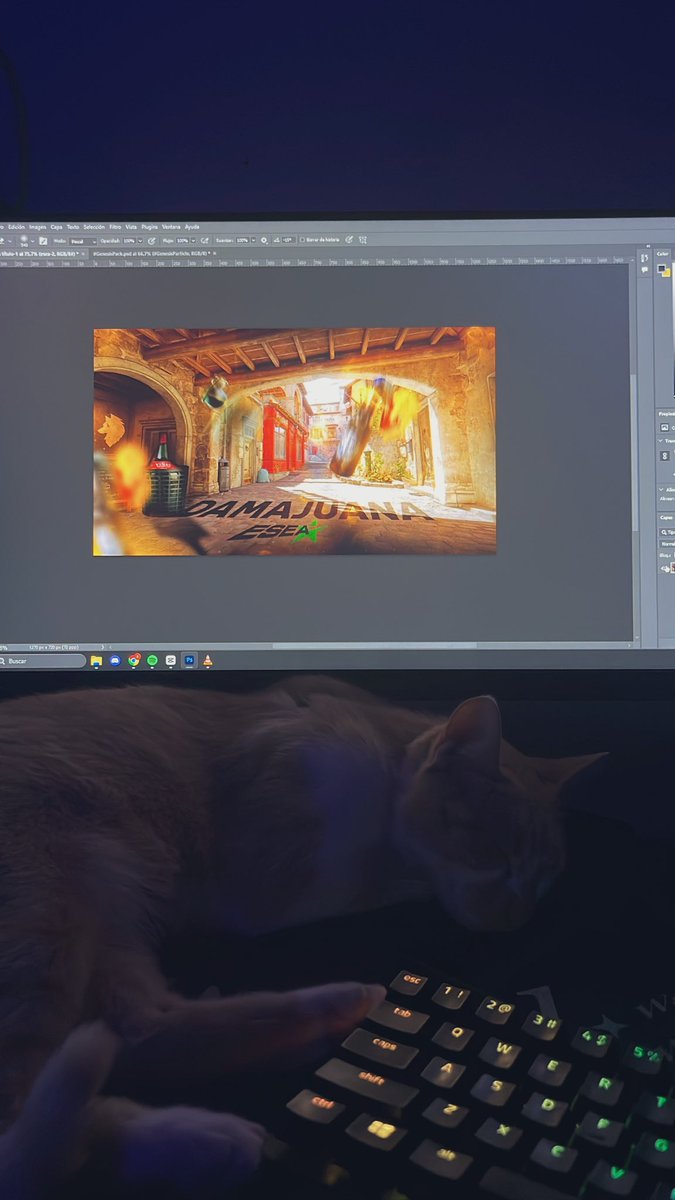Open the Plugins menu
This screenshot has height=1200, width=675.
click(149, 227)
